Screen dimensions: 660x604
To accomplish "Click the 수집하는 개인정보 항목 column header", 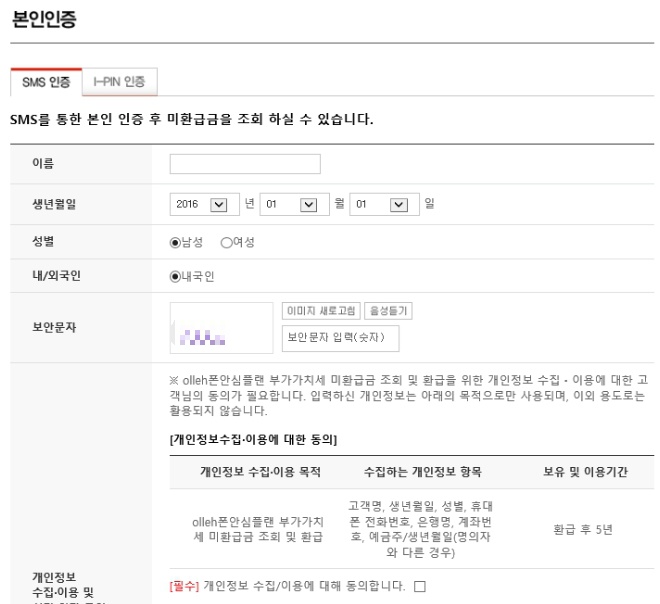I will [x=423, y=472].
